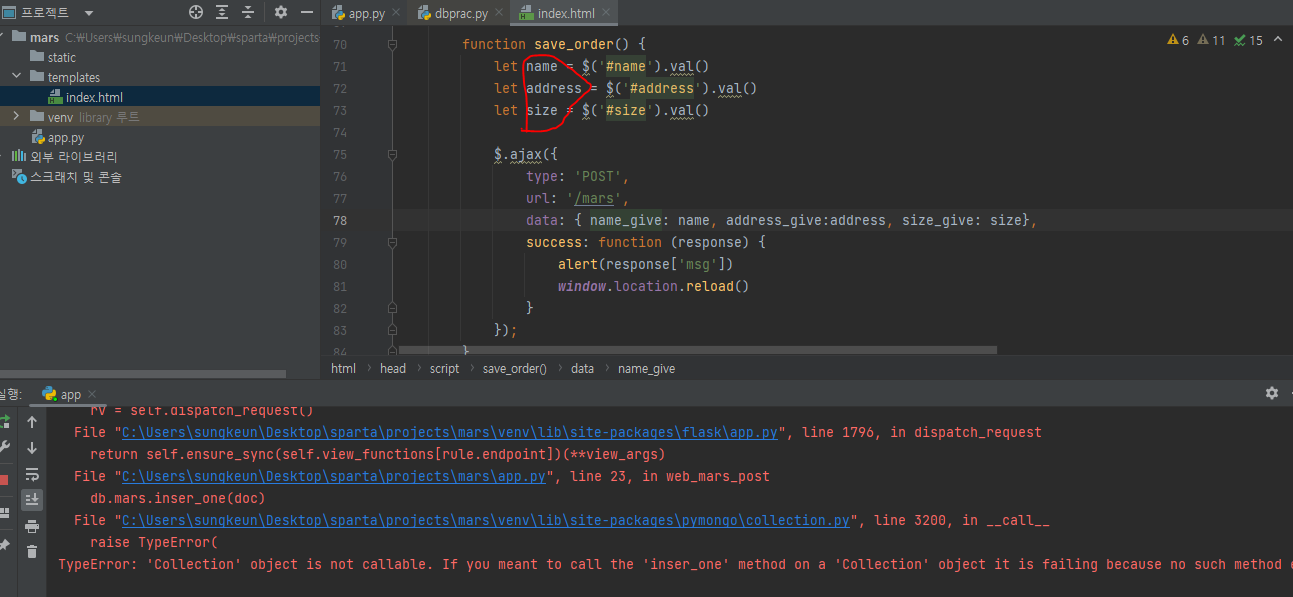Click the script breadcrumb
1293x597 pixels.
pyautogui.click(x=445, y=369)
